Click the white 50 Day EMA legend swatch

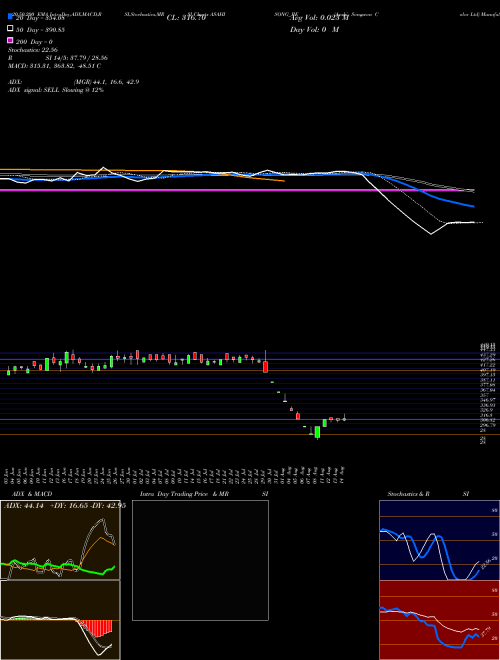(10, 29)
